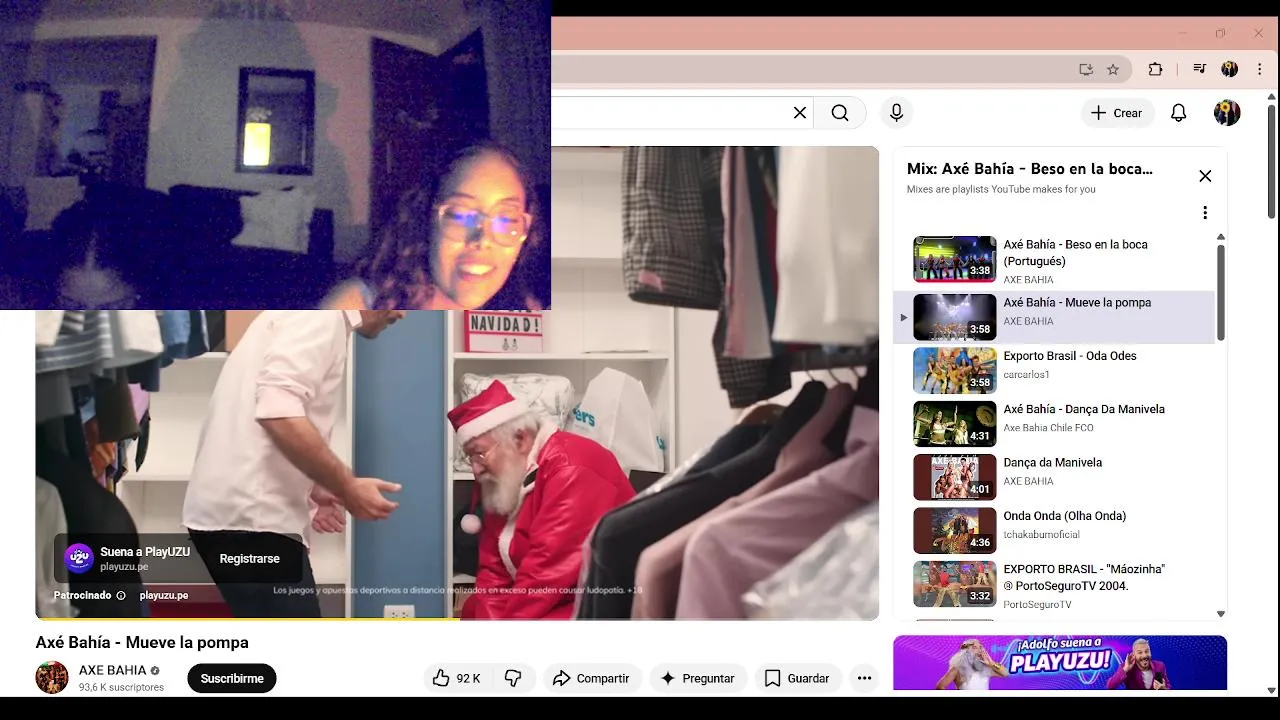Click the Registrarse ad button
The height and width of the screenshot is (720, 1280).
coord(250,559)
